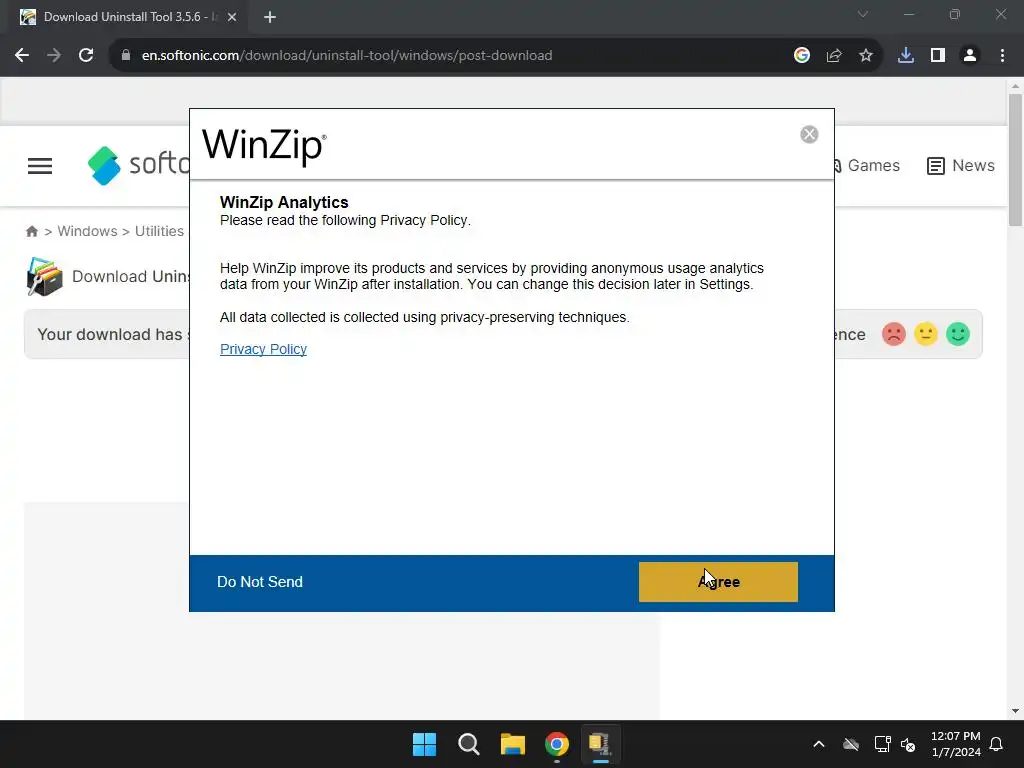Toggle the browser side panel
Viewport: 1024px width, 768px height.
coord(938,56)
